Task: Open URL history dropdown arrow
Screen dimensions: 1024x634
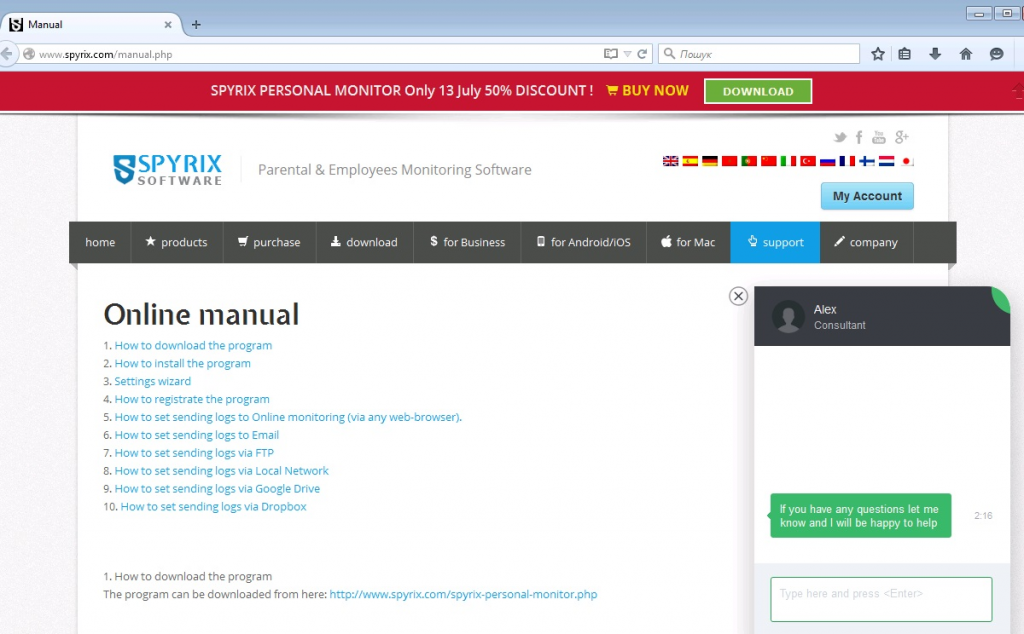Action: click(627, 54)
